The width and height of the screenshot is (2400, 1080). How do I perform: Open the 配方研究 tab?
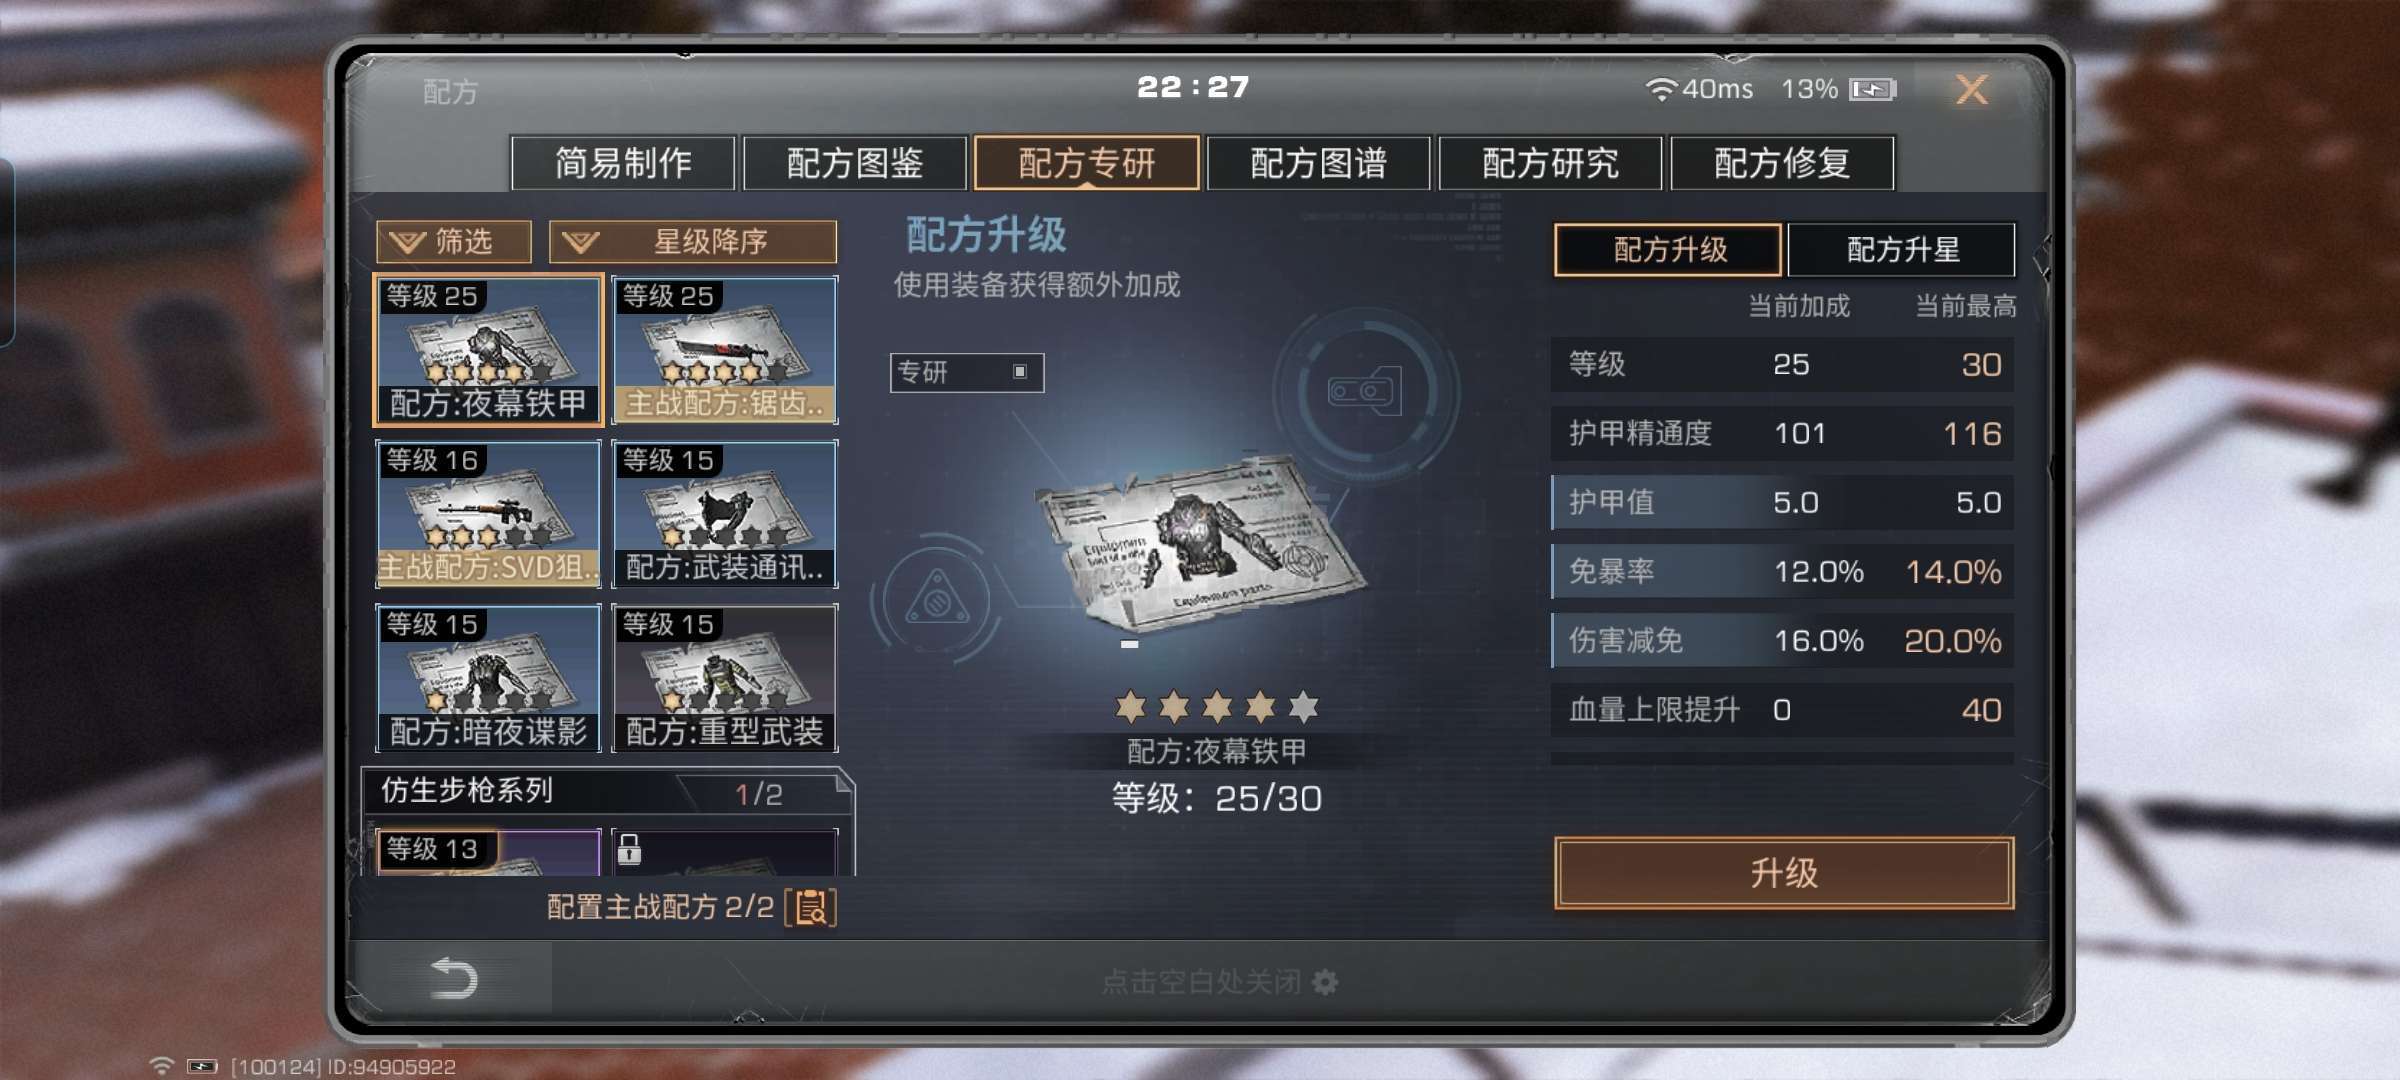1550,163
